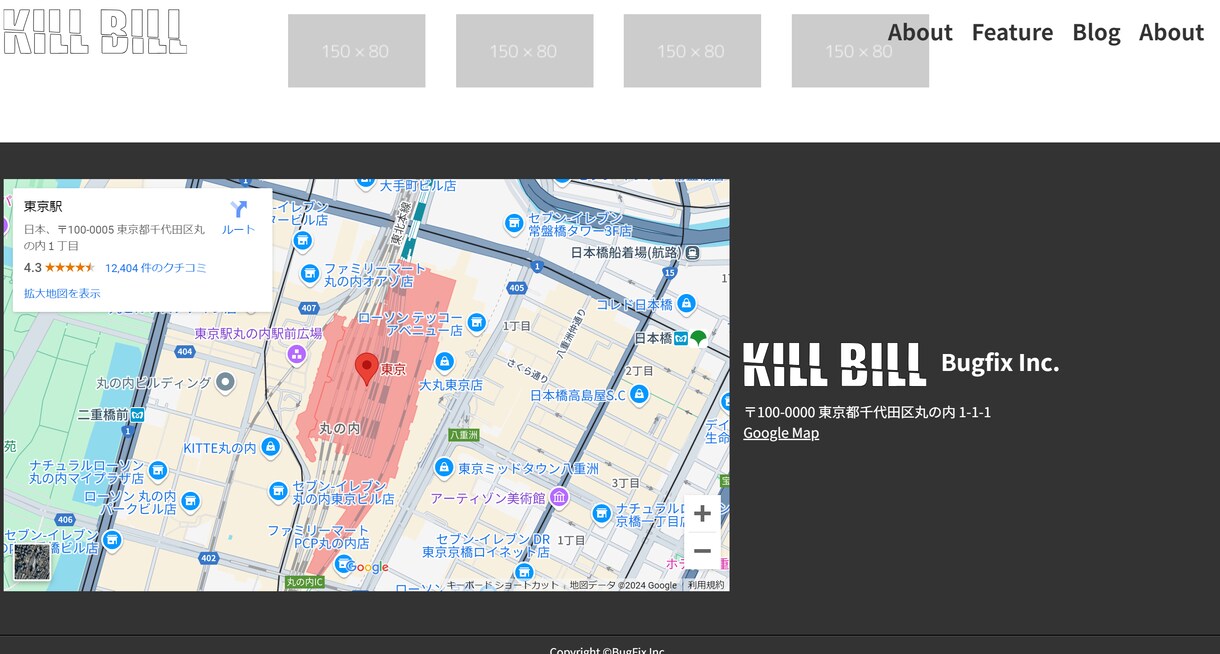Click the 〒100-0000 東京都千代田区丸の内 1-1-1 address
Screen dimensions: 1220x654
pyautogui.click(x=867, y=412)
